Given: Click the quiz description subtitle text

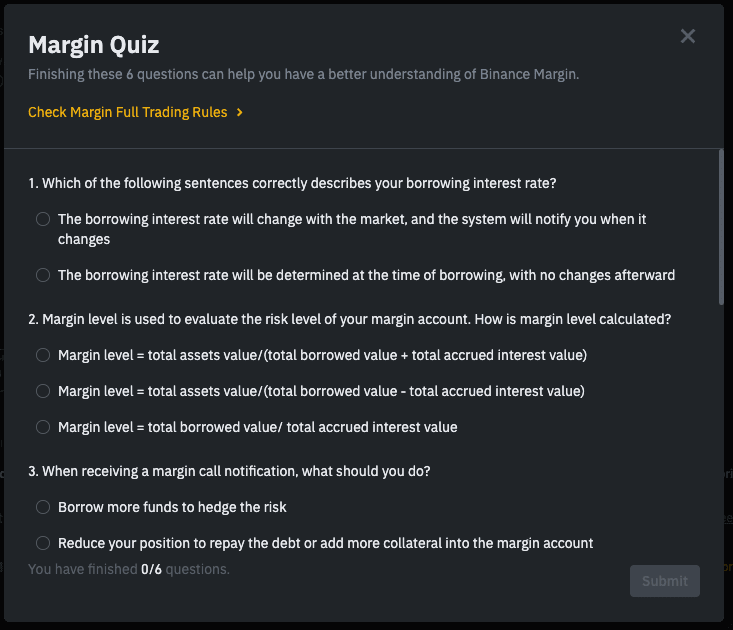Looking at the screenshot, I should pyautogui.click(x=303, y=74).
